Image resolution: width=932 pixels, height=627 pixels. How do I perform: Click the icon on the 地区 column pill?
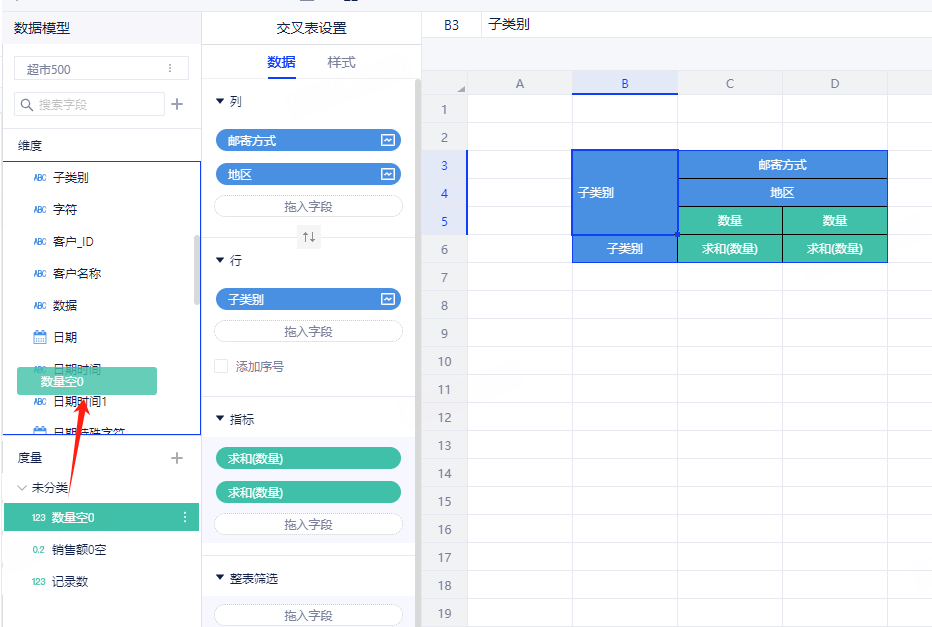tap(387, 175)
